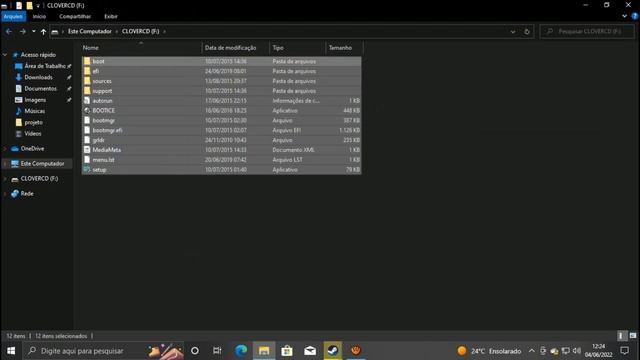Image resolution: width=640 pixels, height=360 pixels.
Task: Open the volume speaker icon
Action: 577,351
